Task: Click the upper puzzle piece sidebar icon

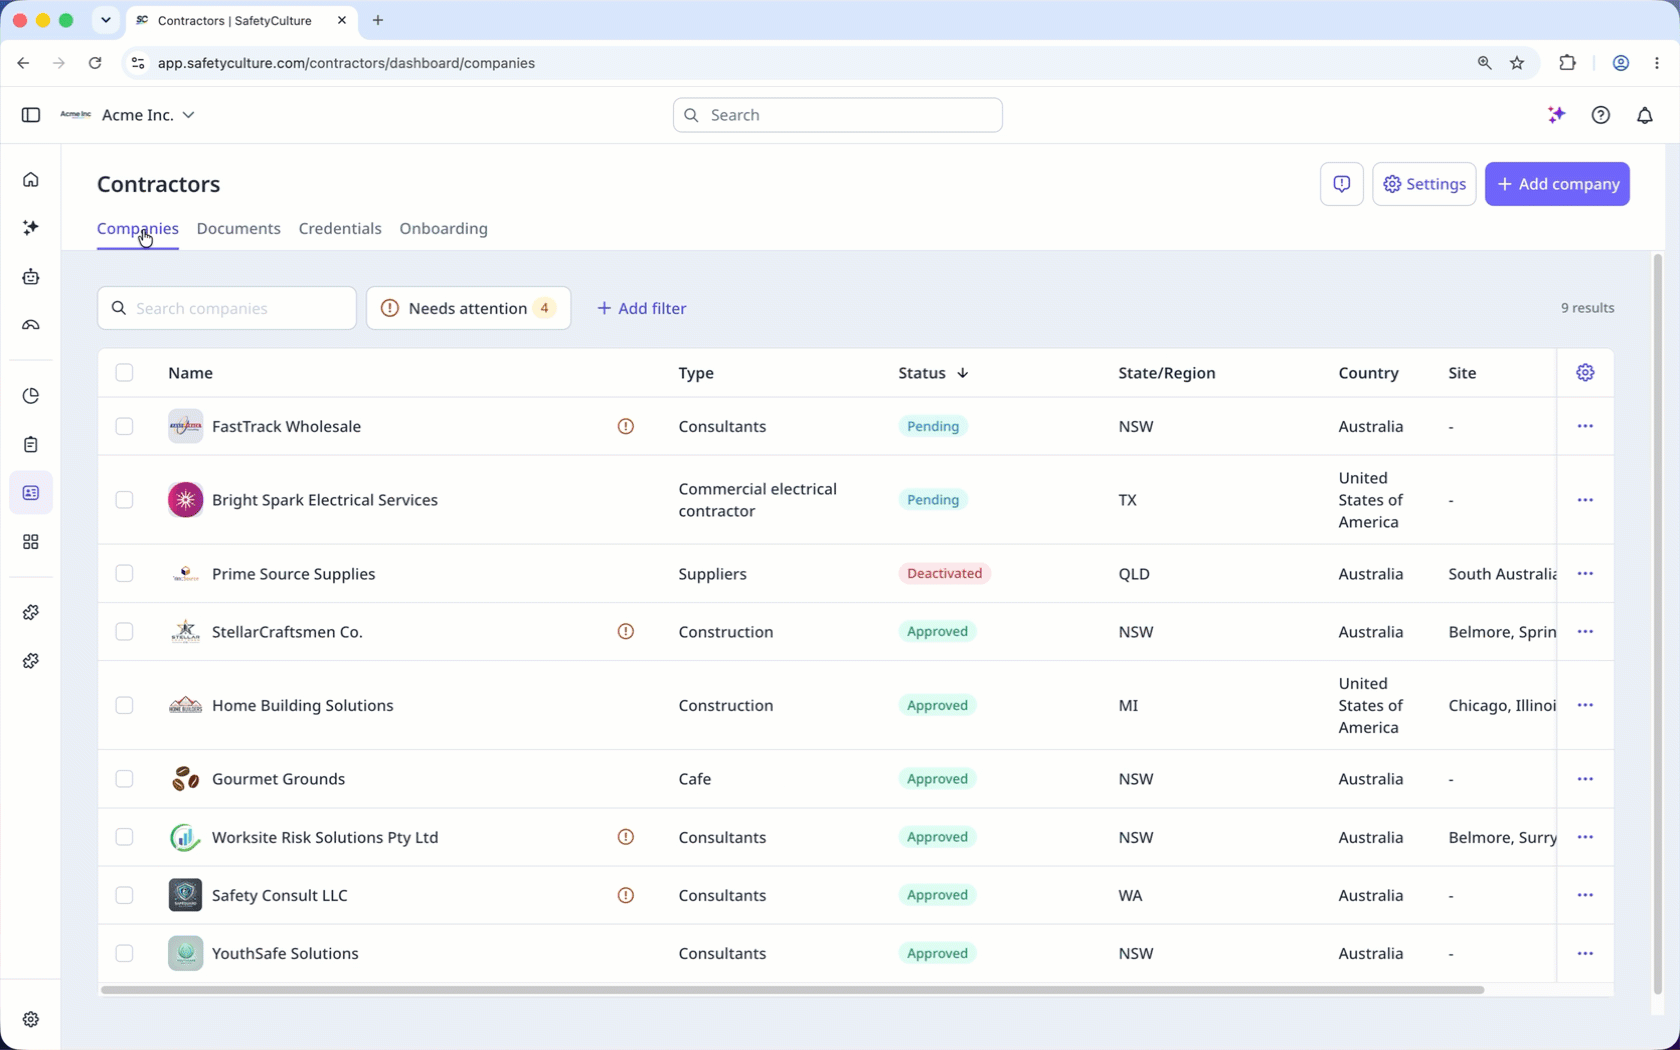Action: click(x=31, y=612)
